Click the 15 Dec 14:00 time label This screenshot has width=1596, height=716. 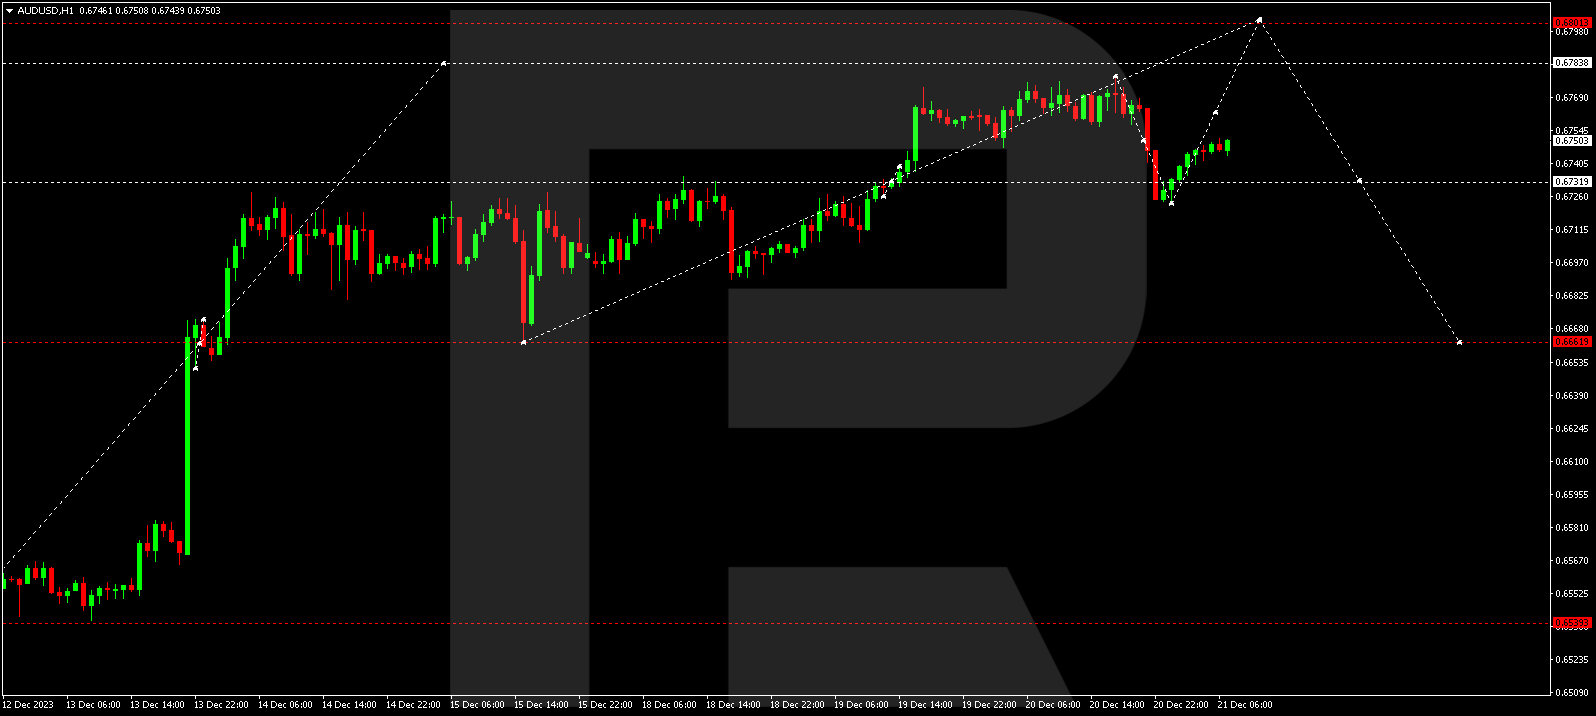[x=541, y=705]
